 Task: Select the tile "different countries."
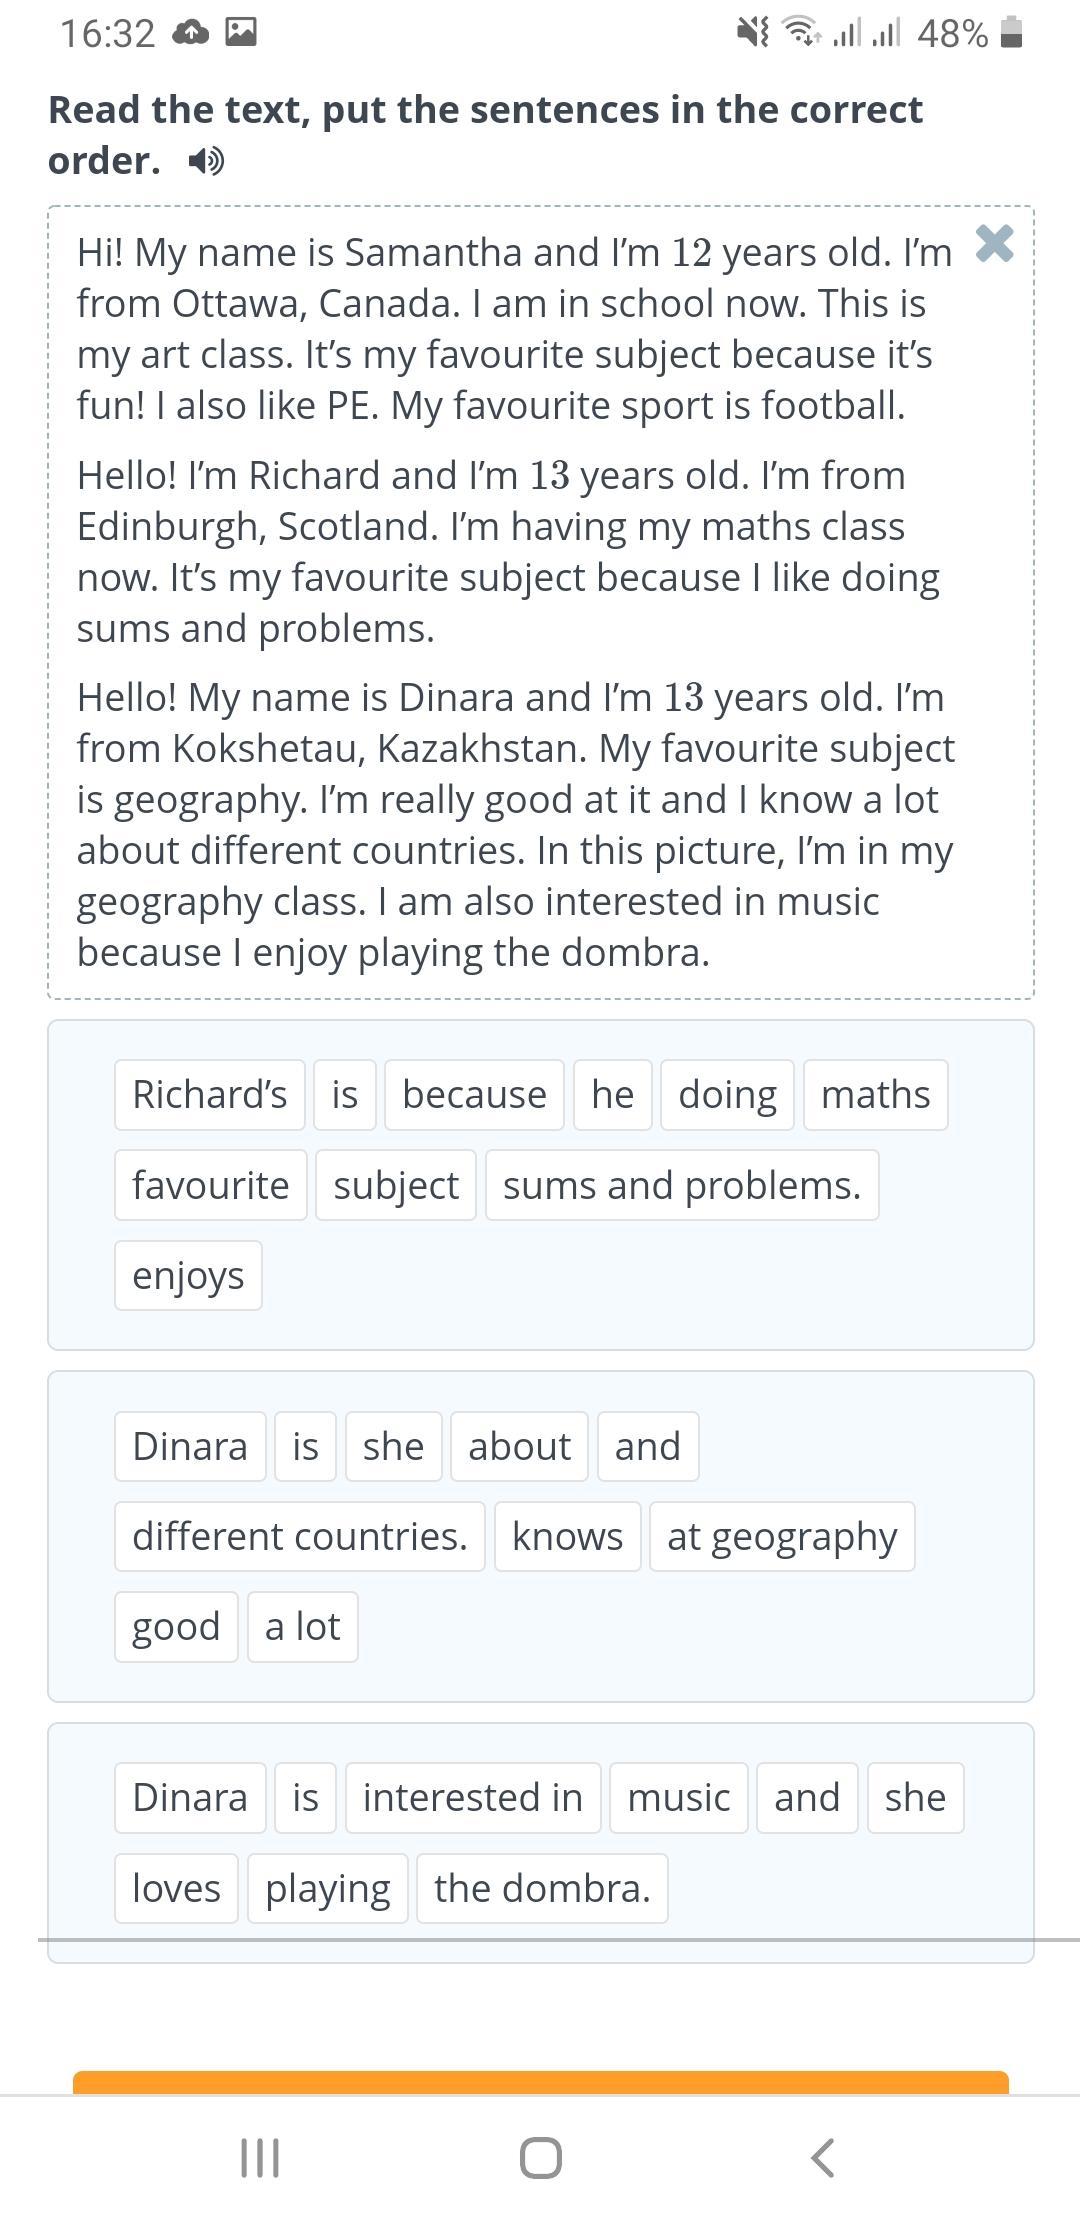point(300,1536)
